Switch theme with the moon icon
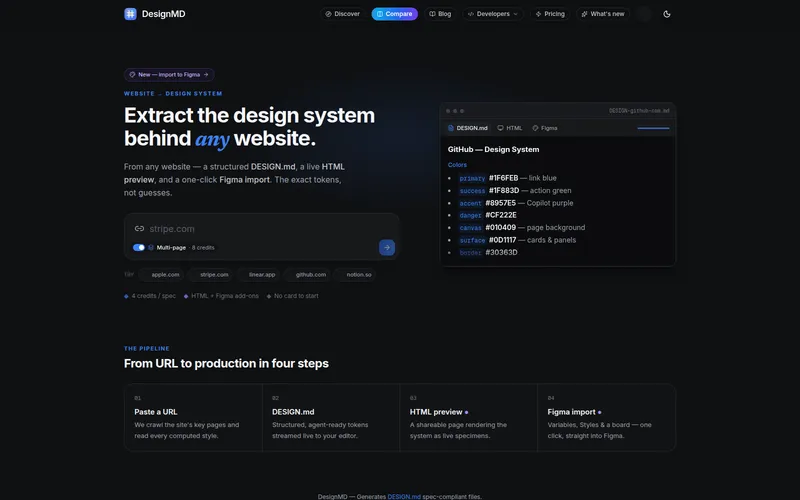Viewport: 800px width, 500px height. coord(666,14)
